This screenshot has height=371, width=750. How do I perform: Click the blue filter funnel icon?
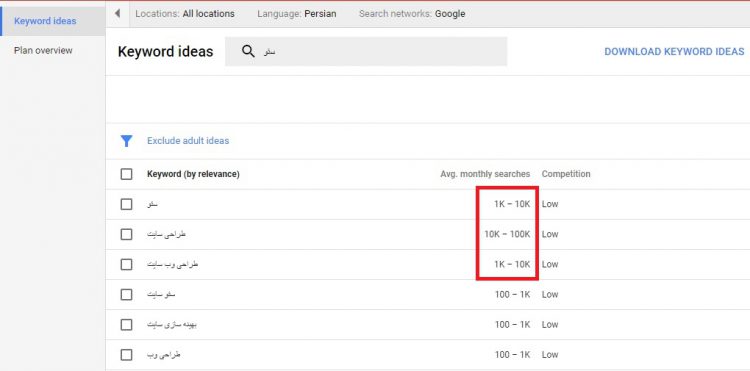126,141
